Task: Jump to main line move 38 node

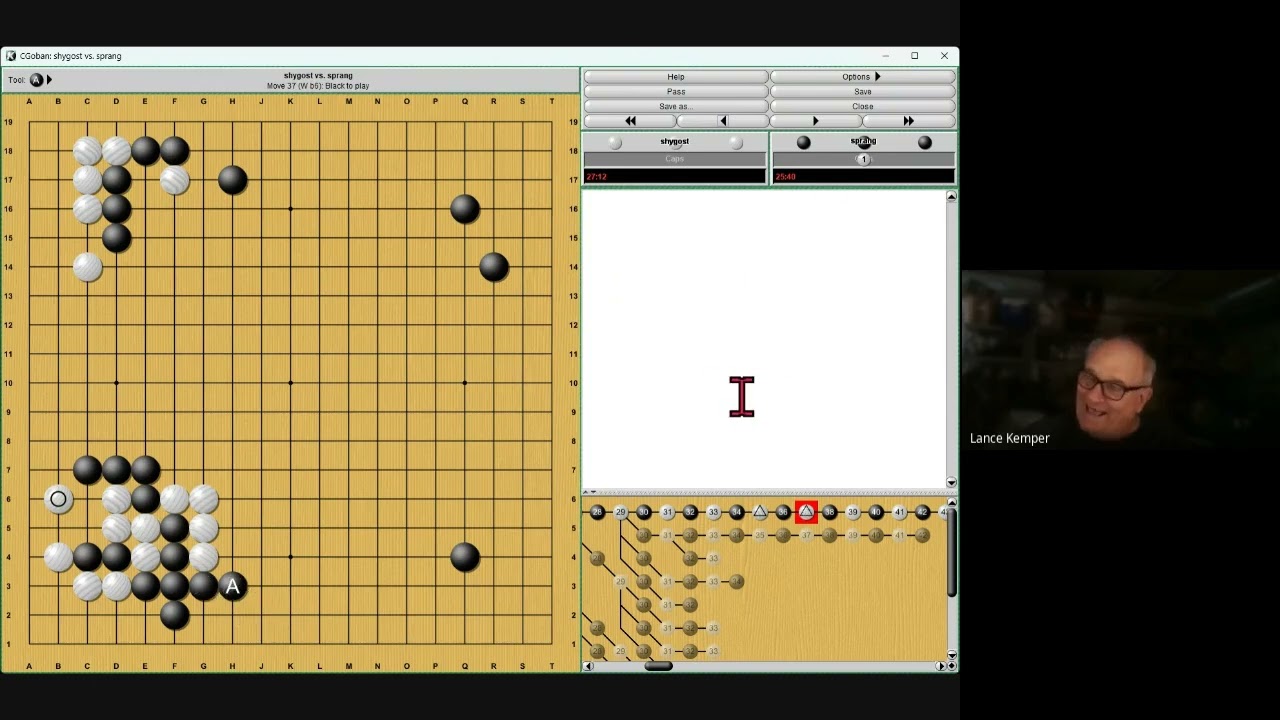Action: [829, 512]
